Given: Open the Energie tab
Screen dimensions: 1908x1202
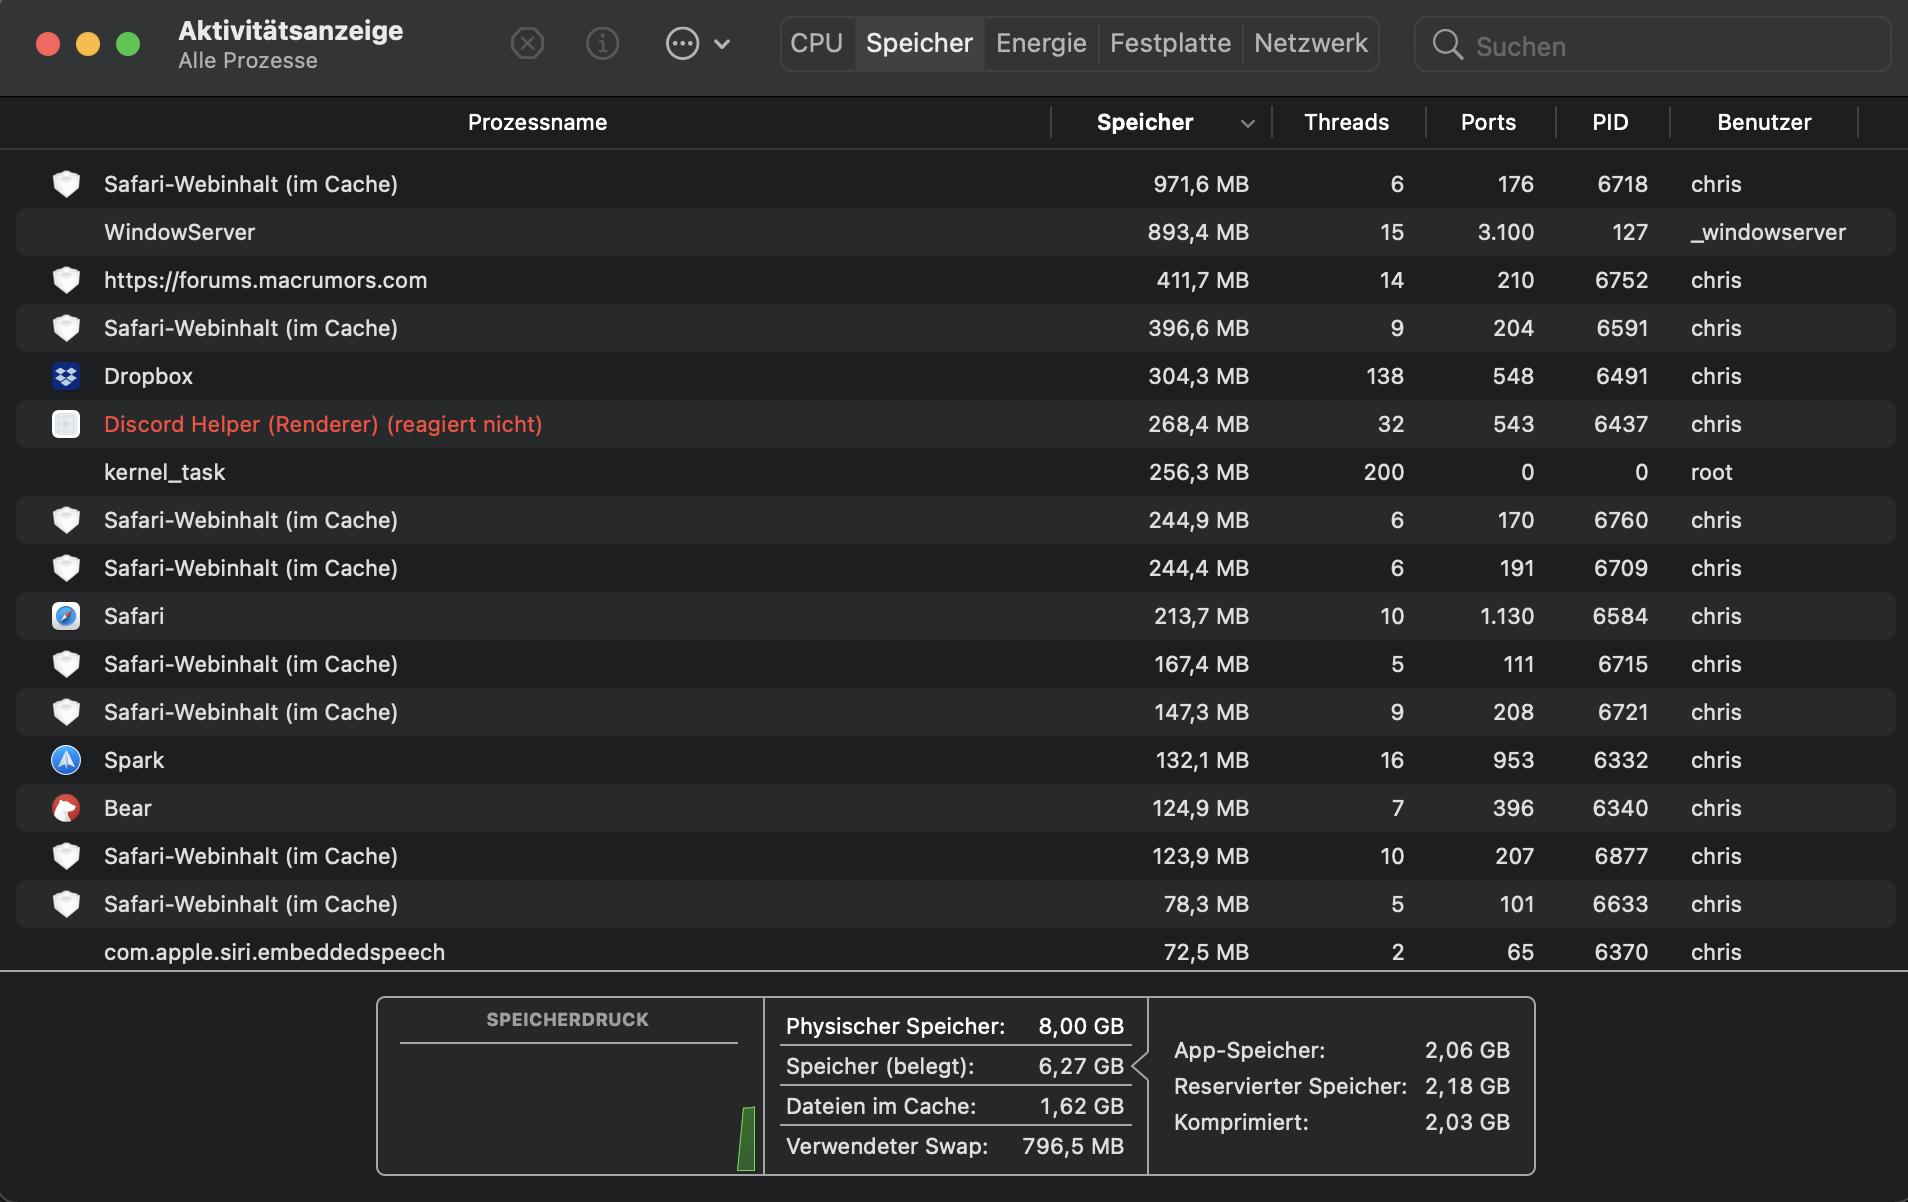Looking at the screenshot, I should point(1041,43).
